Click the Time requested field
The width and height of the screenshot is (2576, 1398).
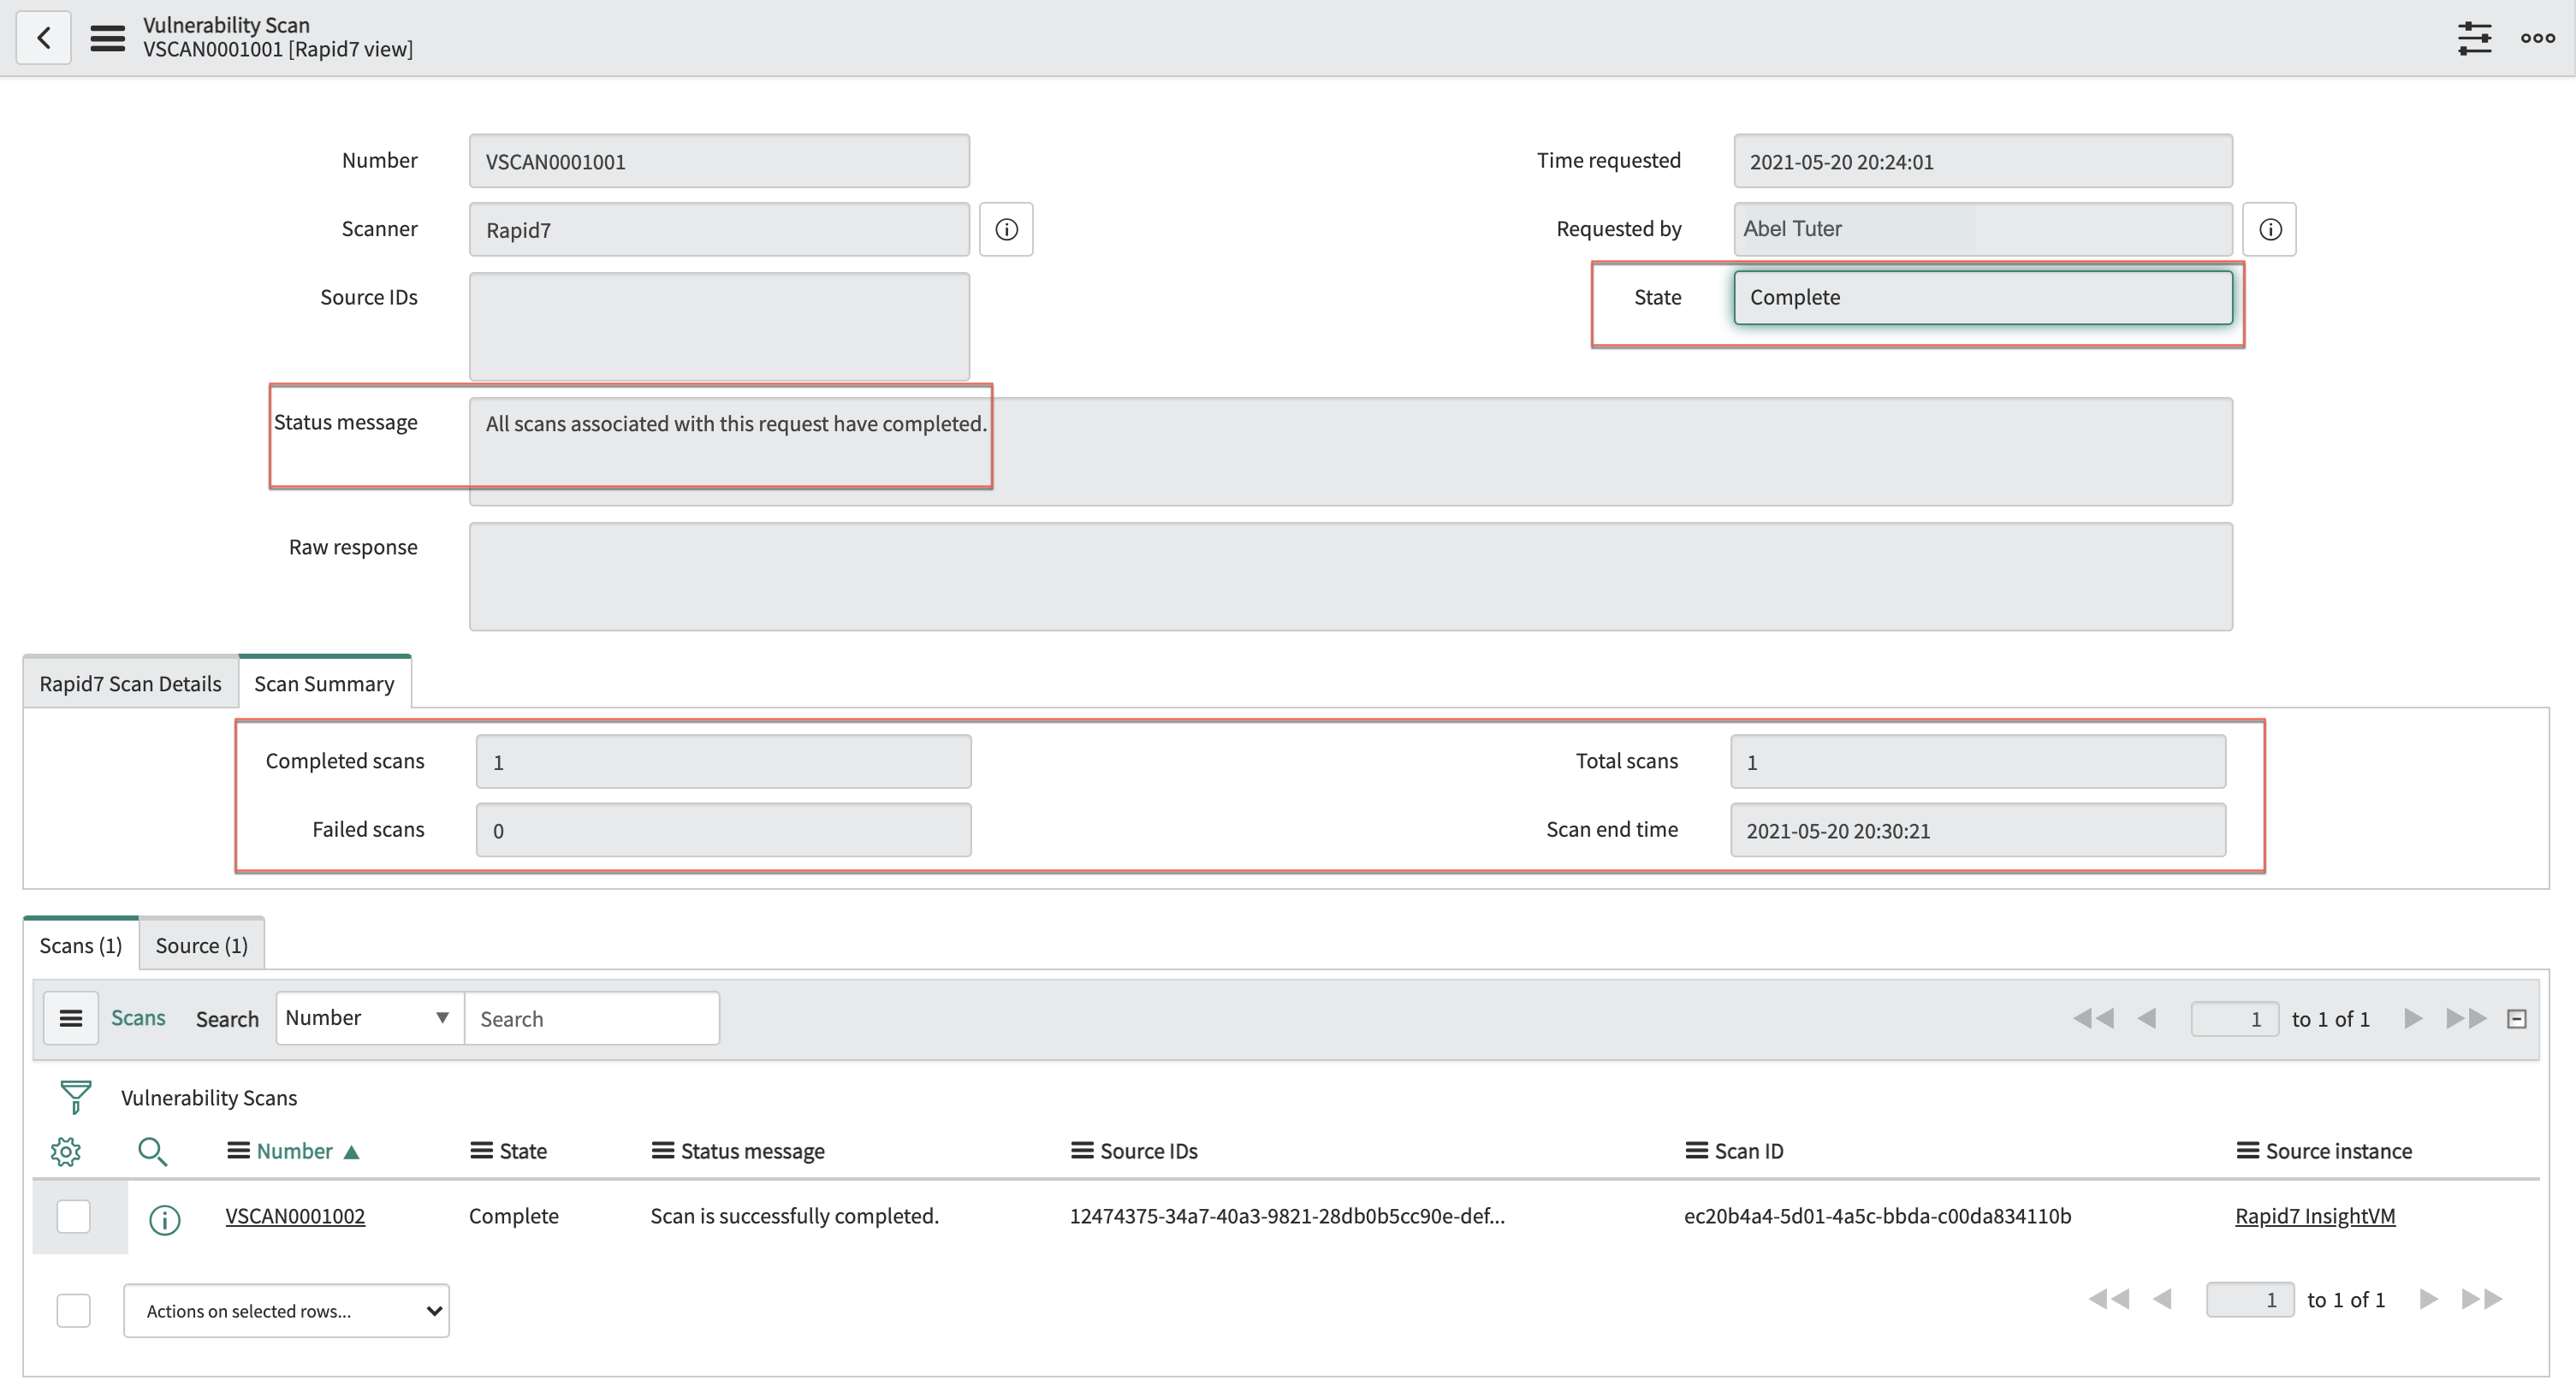pos(1983,161)
